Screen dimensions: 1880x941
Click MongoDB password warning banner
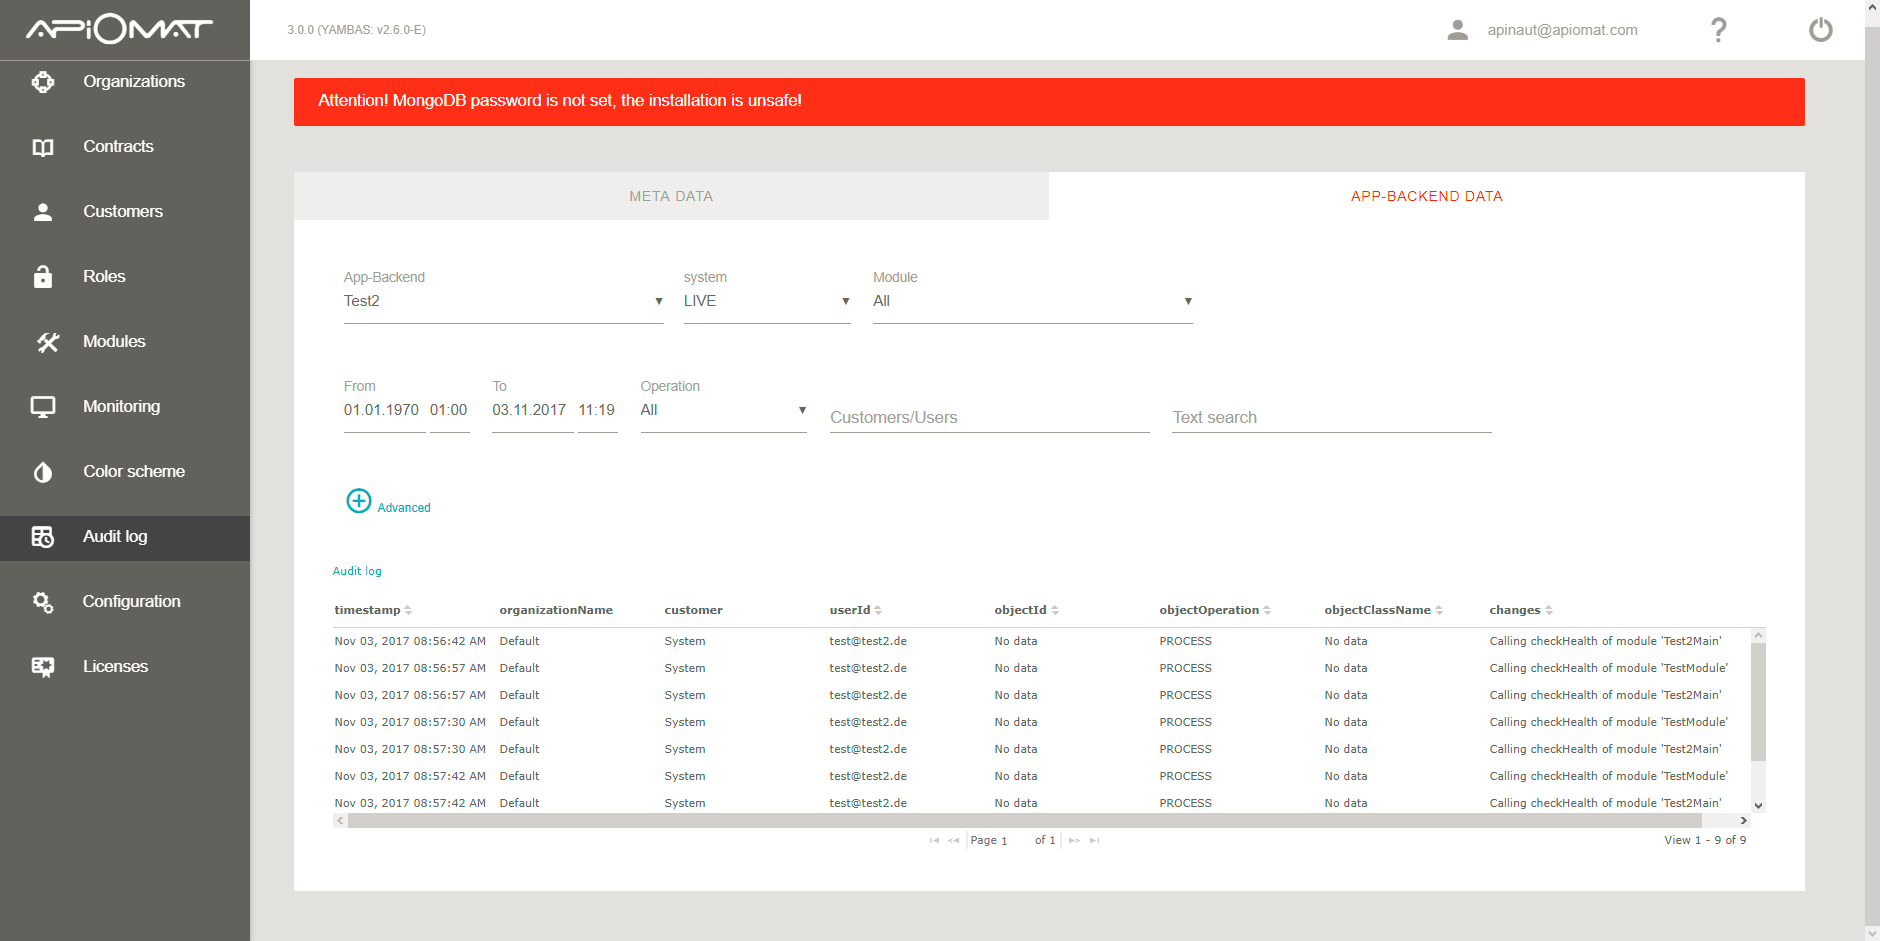[1049, 102]
